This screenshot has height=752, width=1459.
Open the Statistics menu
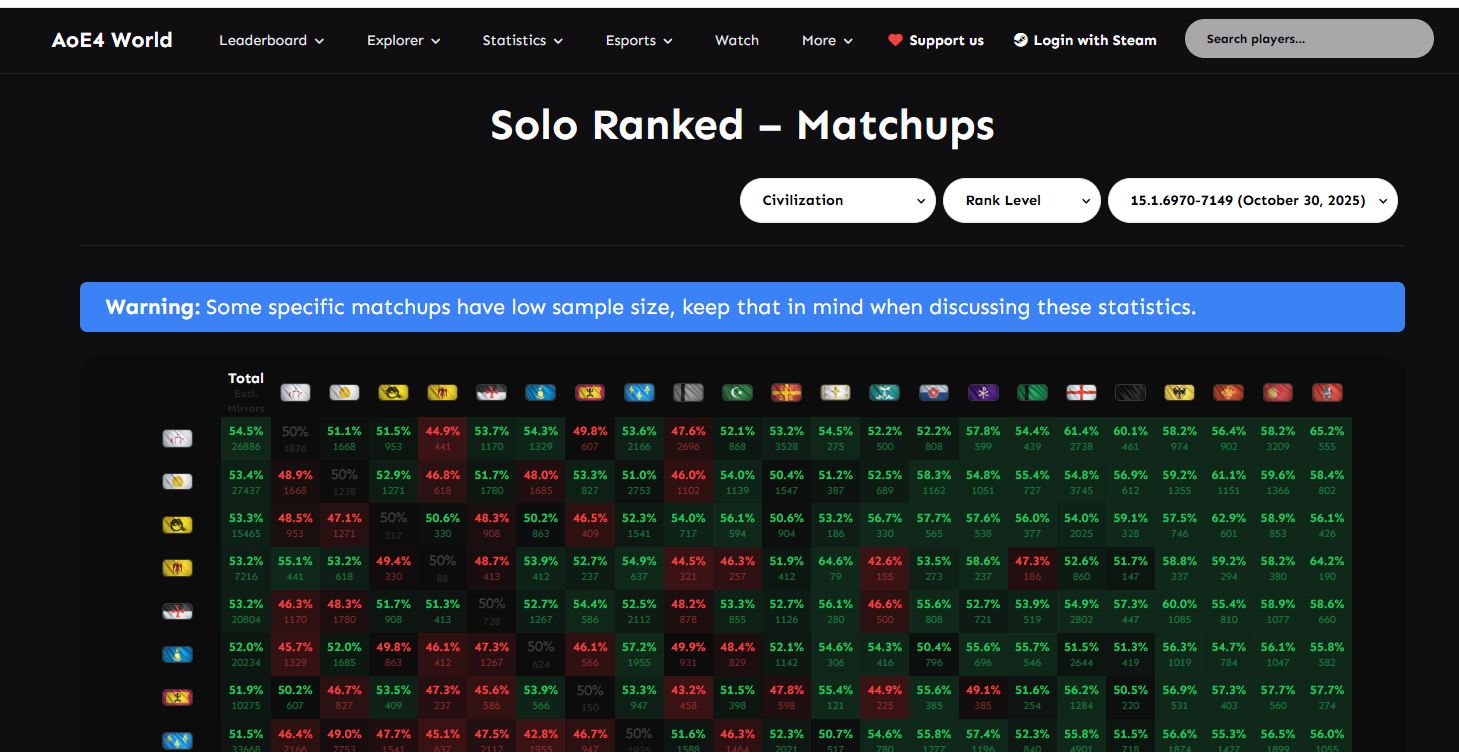pos(522,41)
